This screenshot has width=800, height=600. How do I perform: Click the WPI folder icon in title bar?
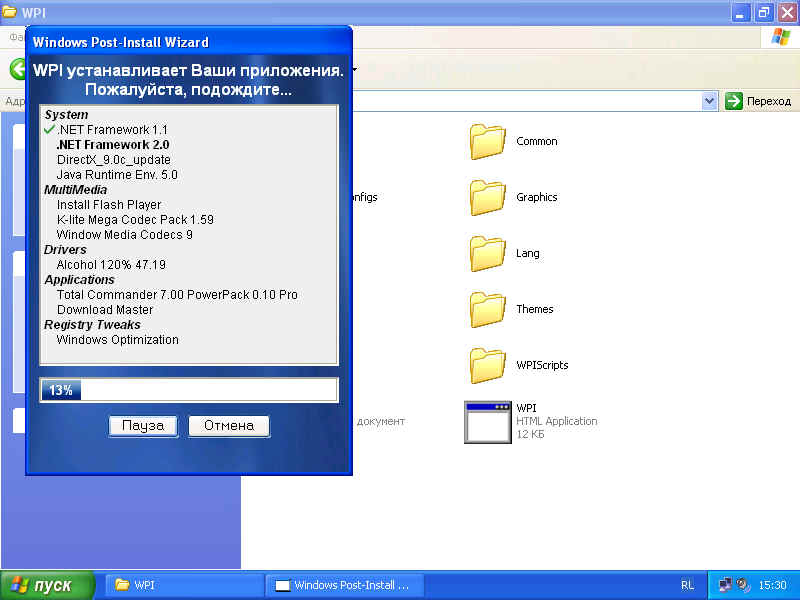click(x=9, y=12)
